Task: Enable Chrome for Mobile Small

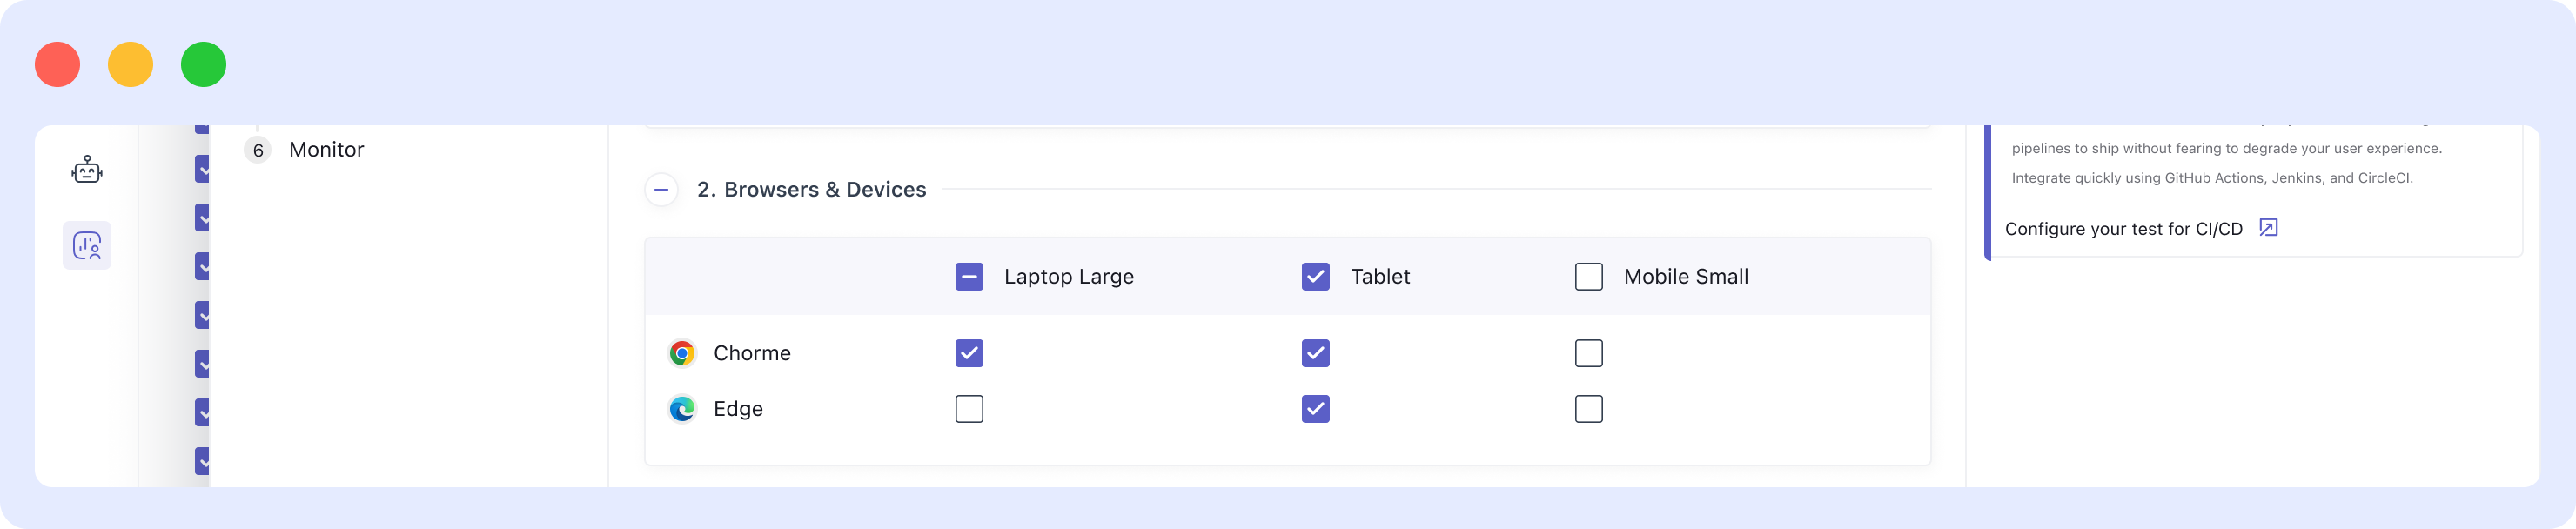Action: (1588, 352)
